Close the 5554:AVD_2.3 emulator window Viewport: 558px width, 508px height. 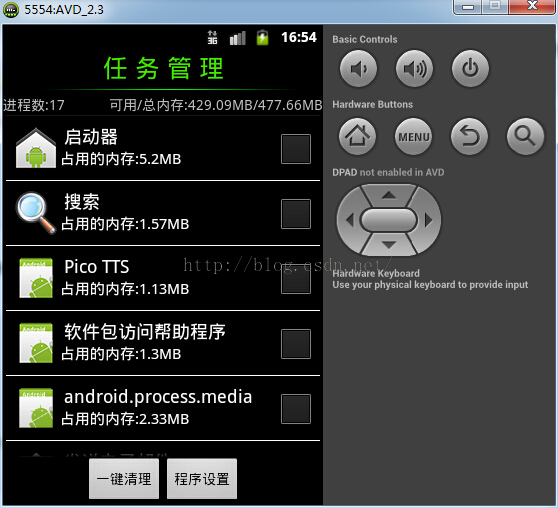532,6
